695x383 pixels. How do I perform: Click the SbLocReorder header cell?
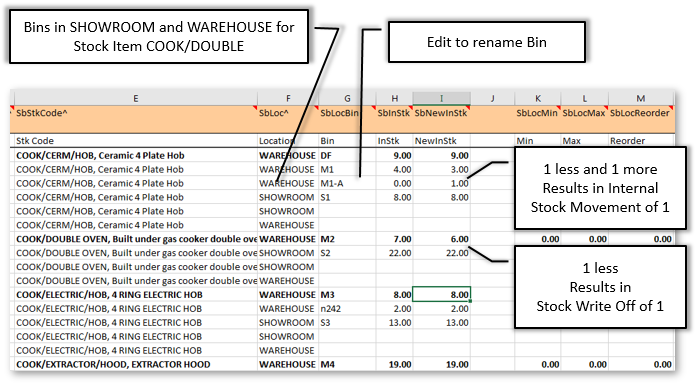point(641,119)
